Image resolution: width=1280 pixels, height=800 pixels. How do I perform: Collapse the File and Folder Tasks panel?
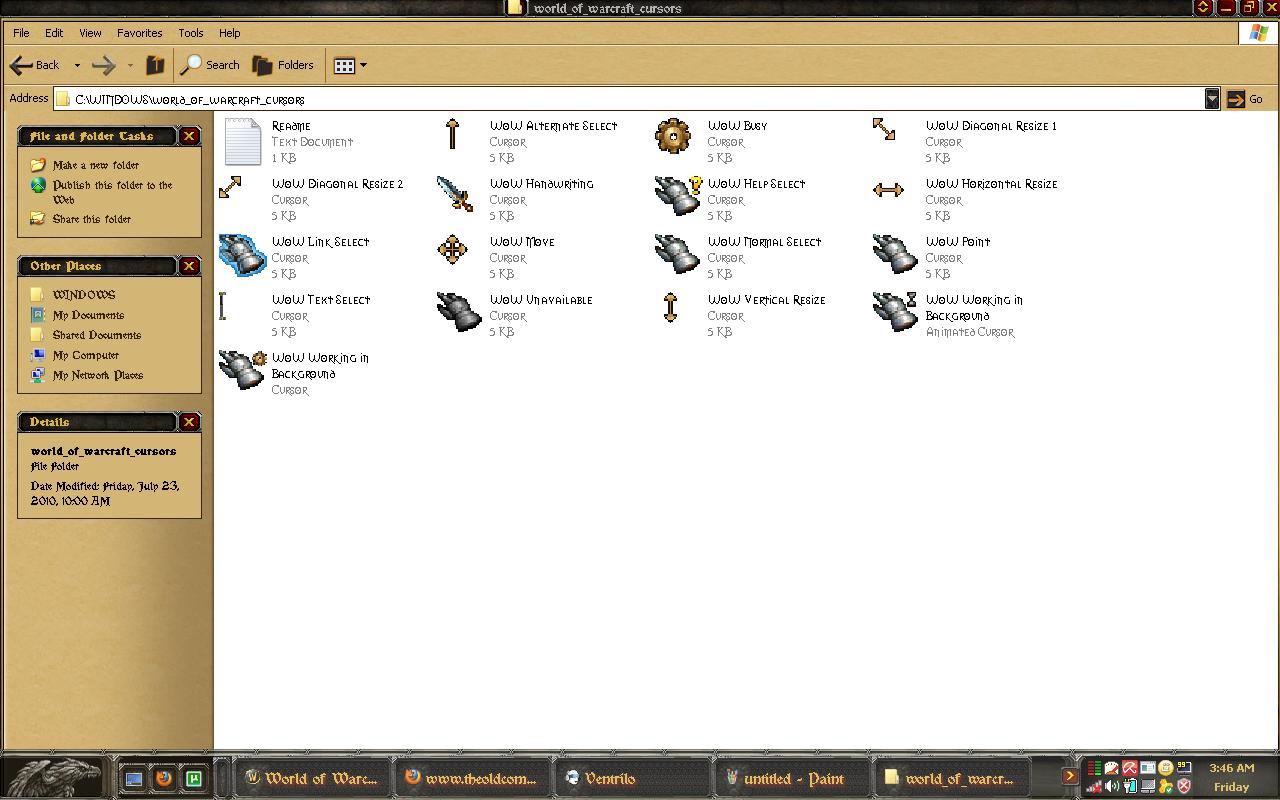point(189,136)
